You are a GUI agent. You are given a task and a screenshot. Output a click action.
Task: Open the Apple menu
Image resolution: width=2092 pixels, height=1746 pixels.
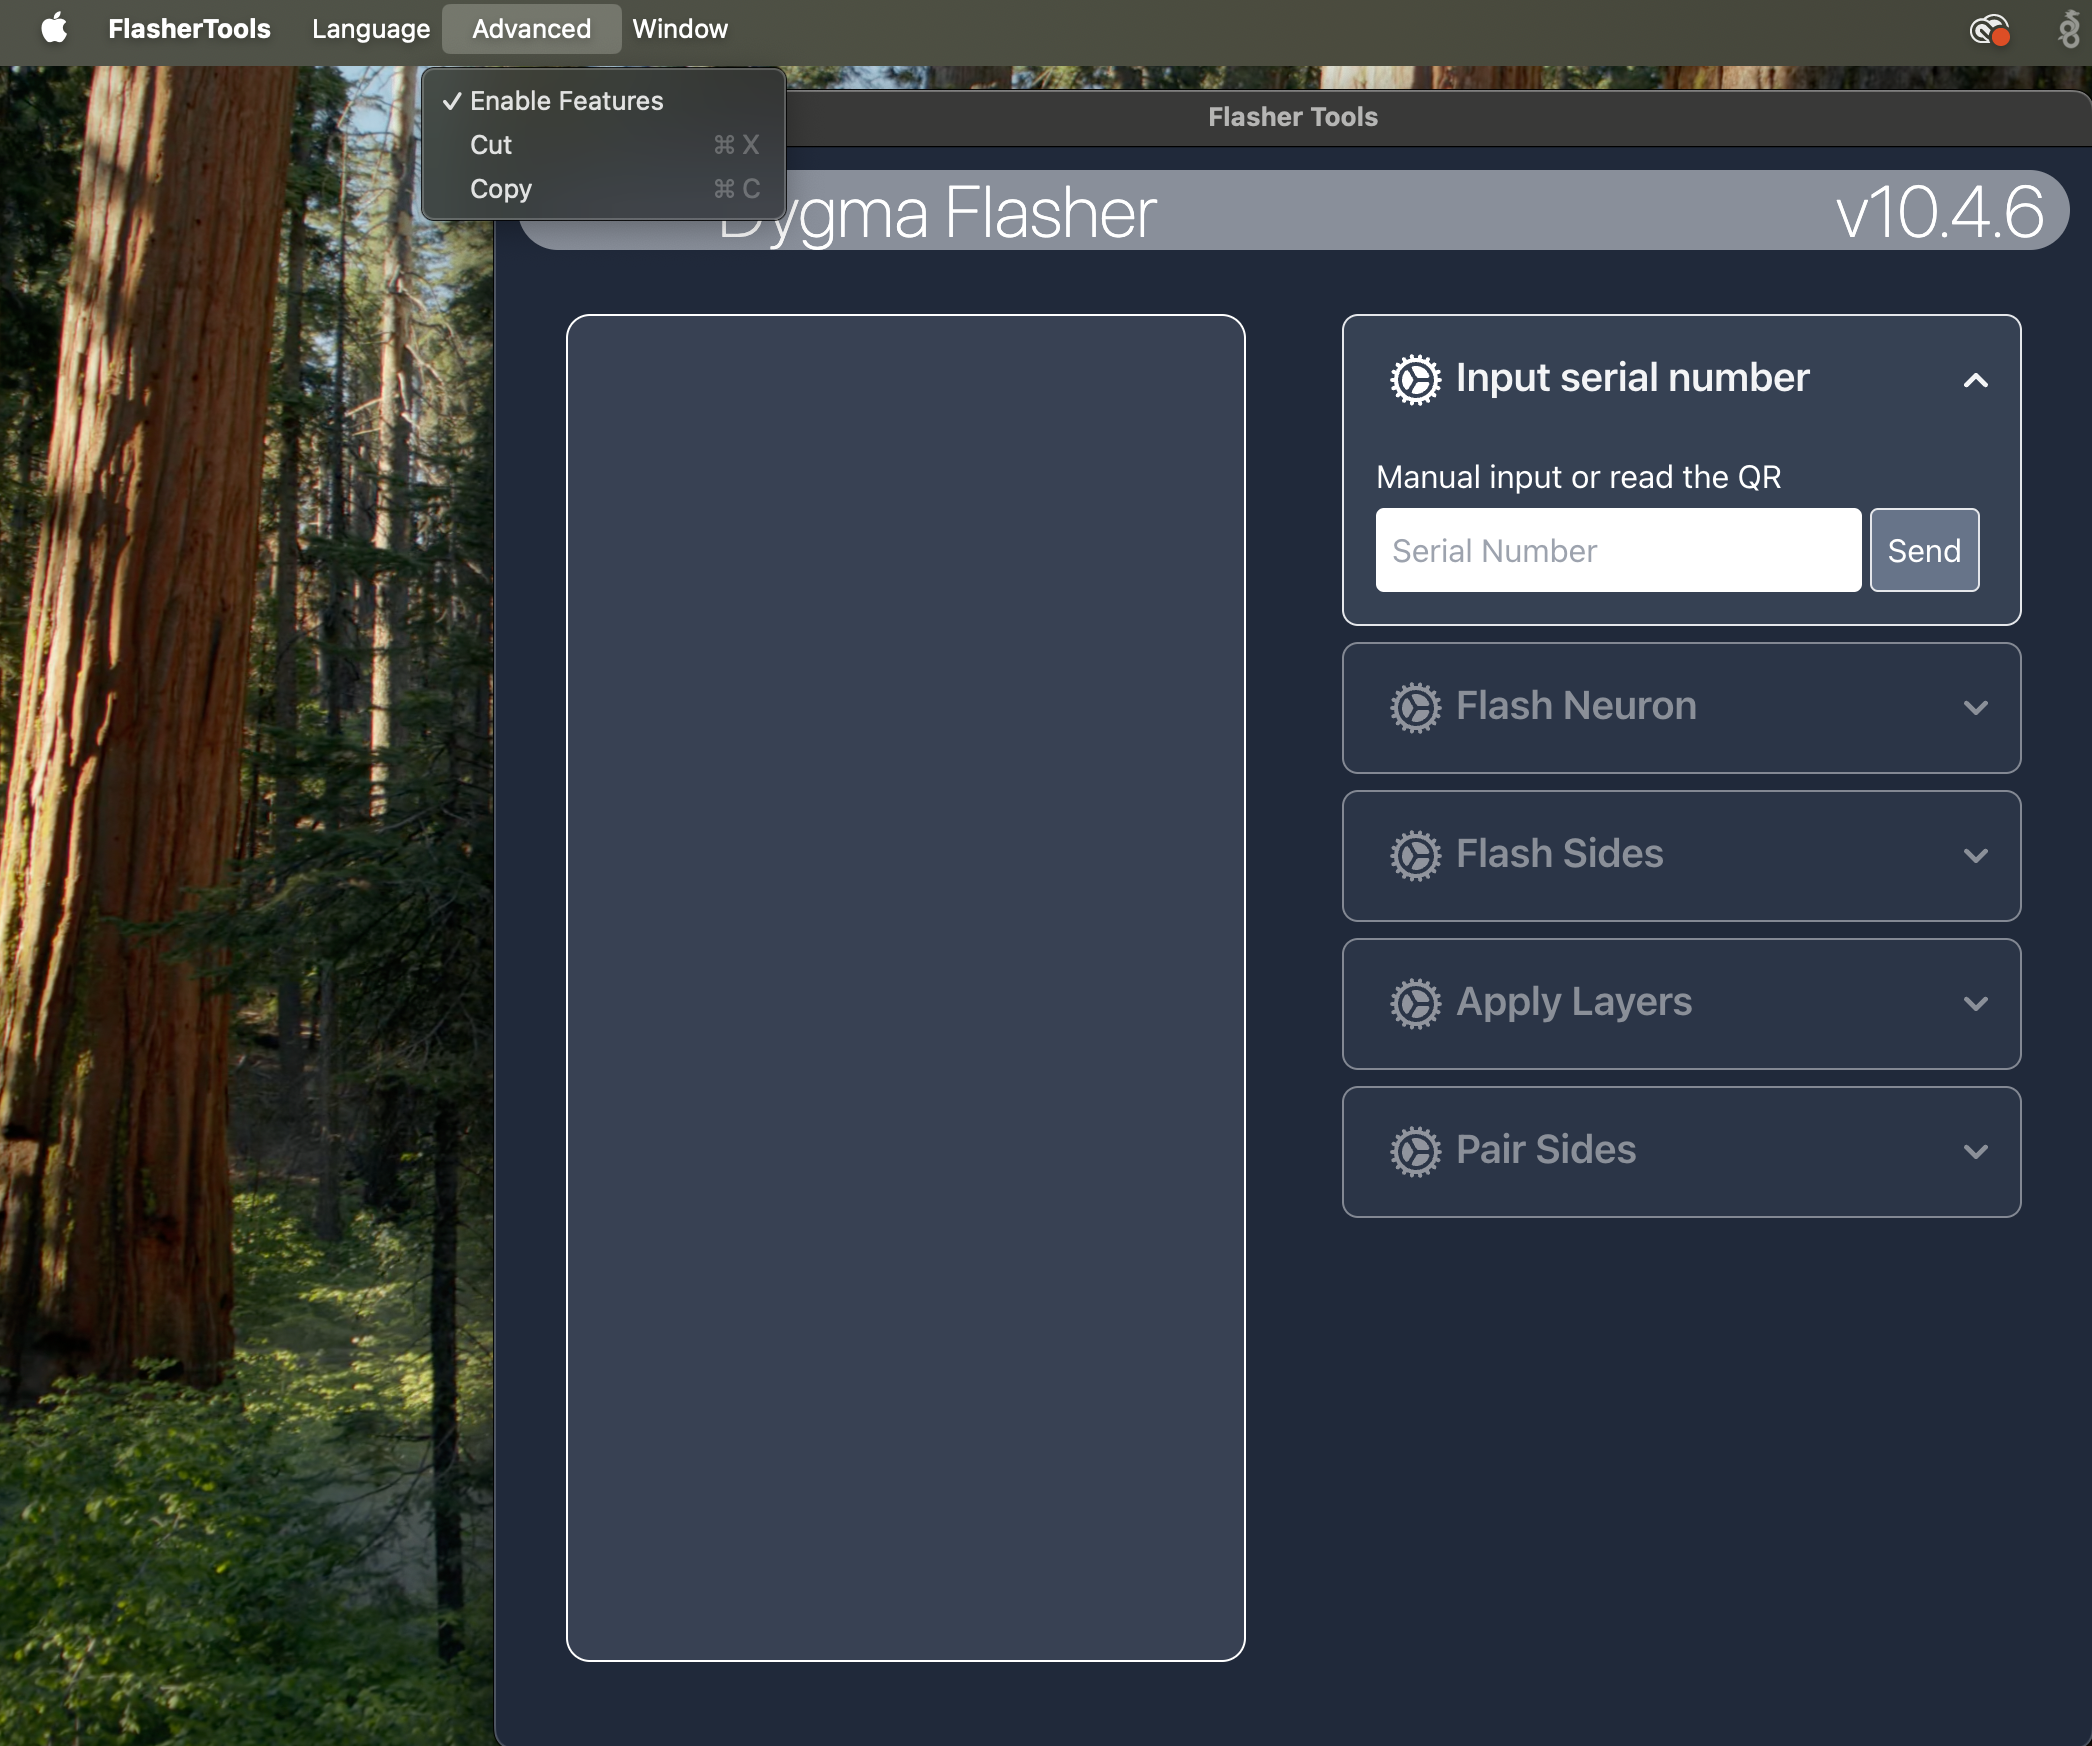54,29
